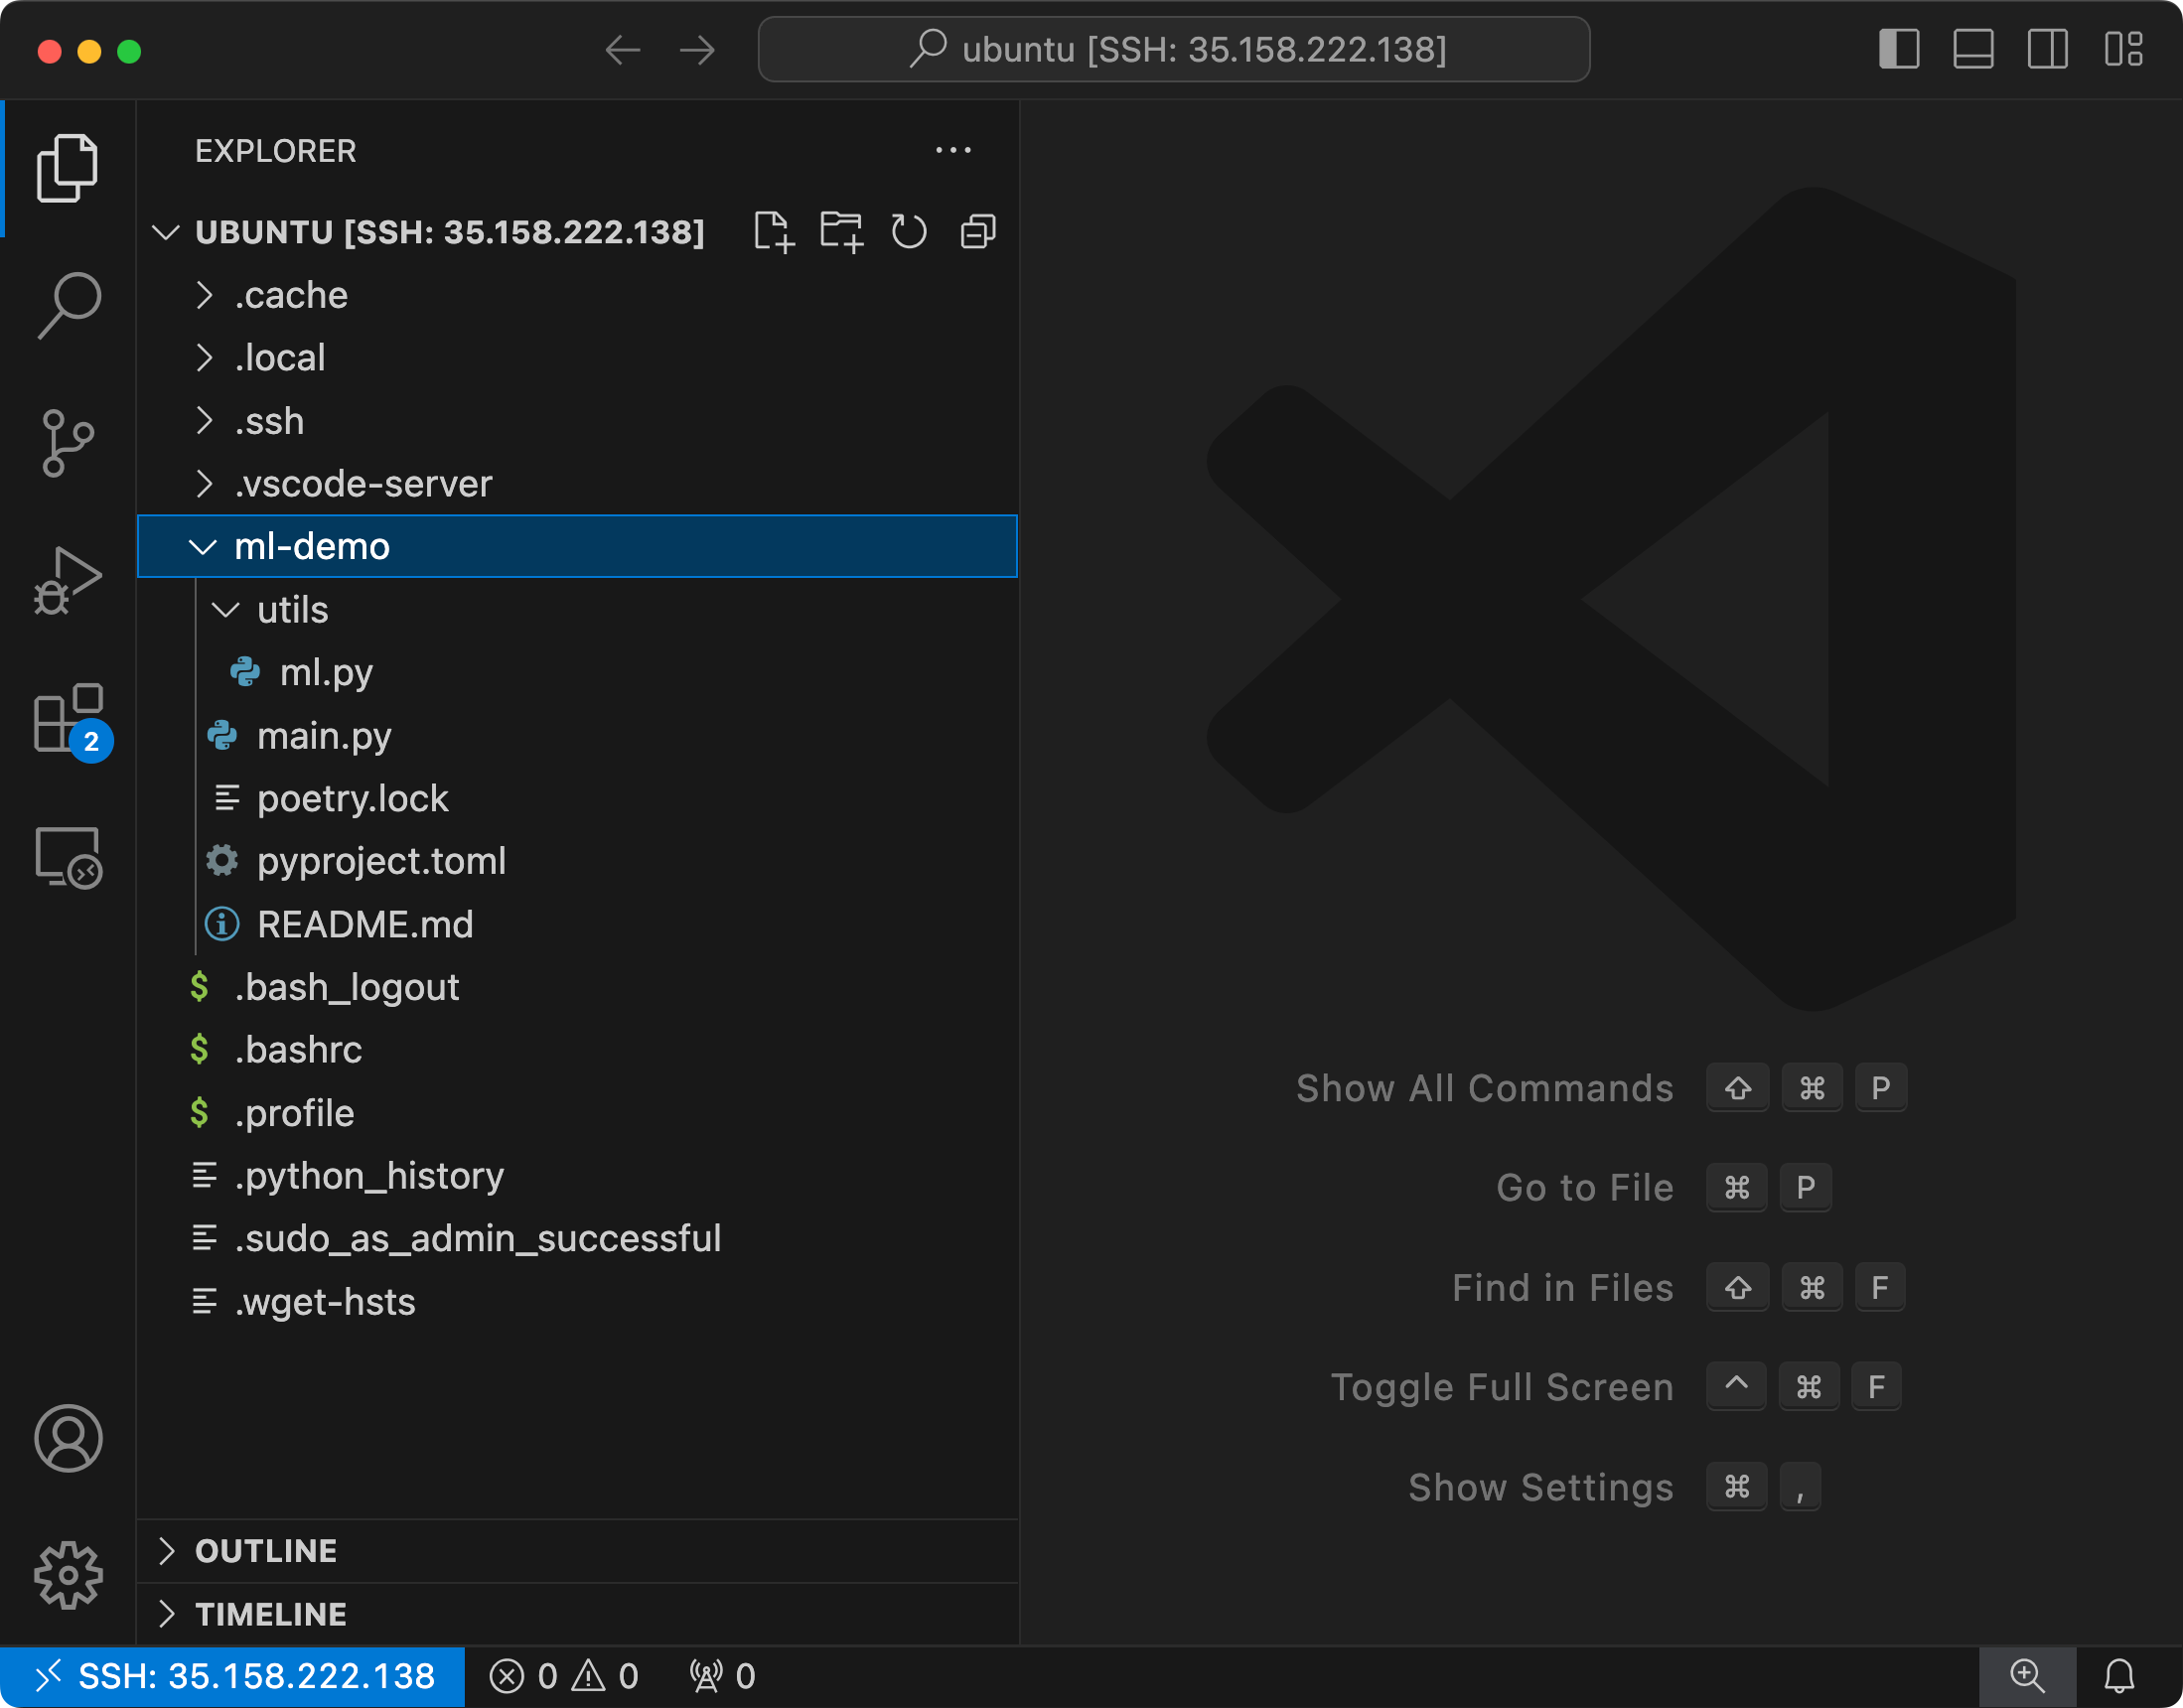Open the Source Control view
This screenshot has width=2183, height=1708.
click(68, 443)
